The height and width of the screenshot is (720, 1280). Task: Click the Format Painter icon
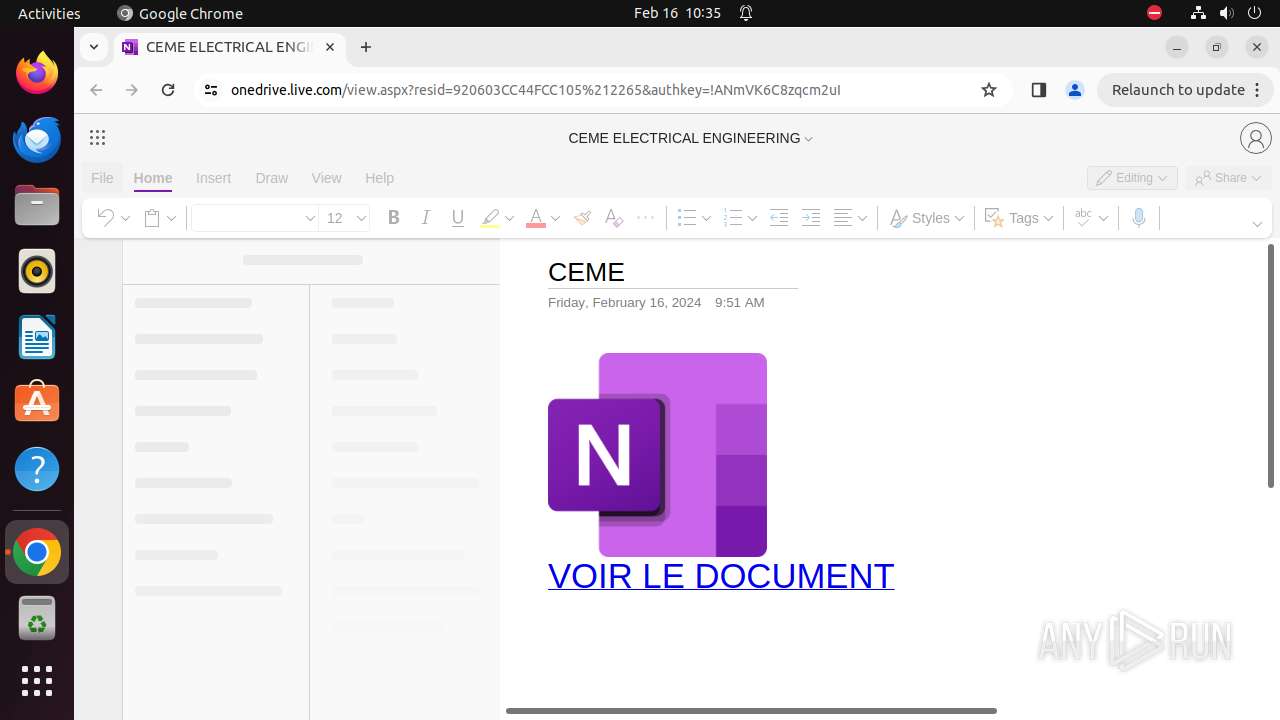[582, 218]
